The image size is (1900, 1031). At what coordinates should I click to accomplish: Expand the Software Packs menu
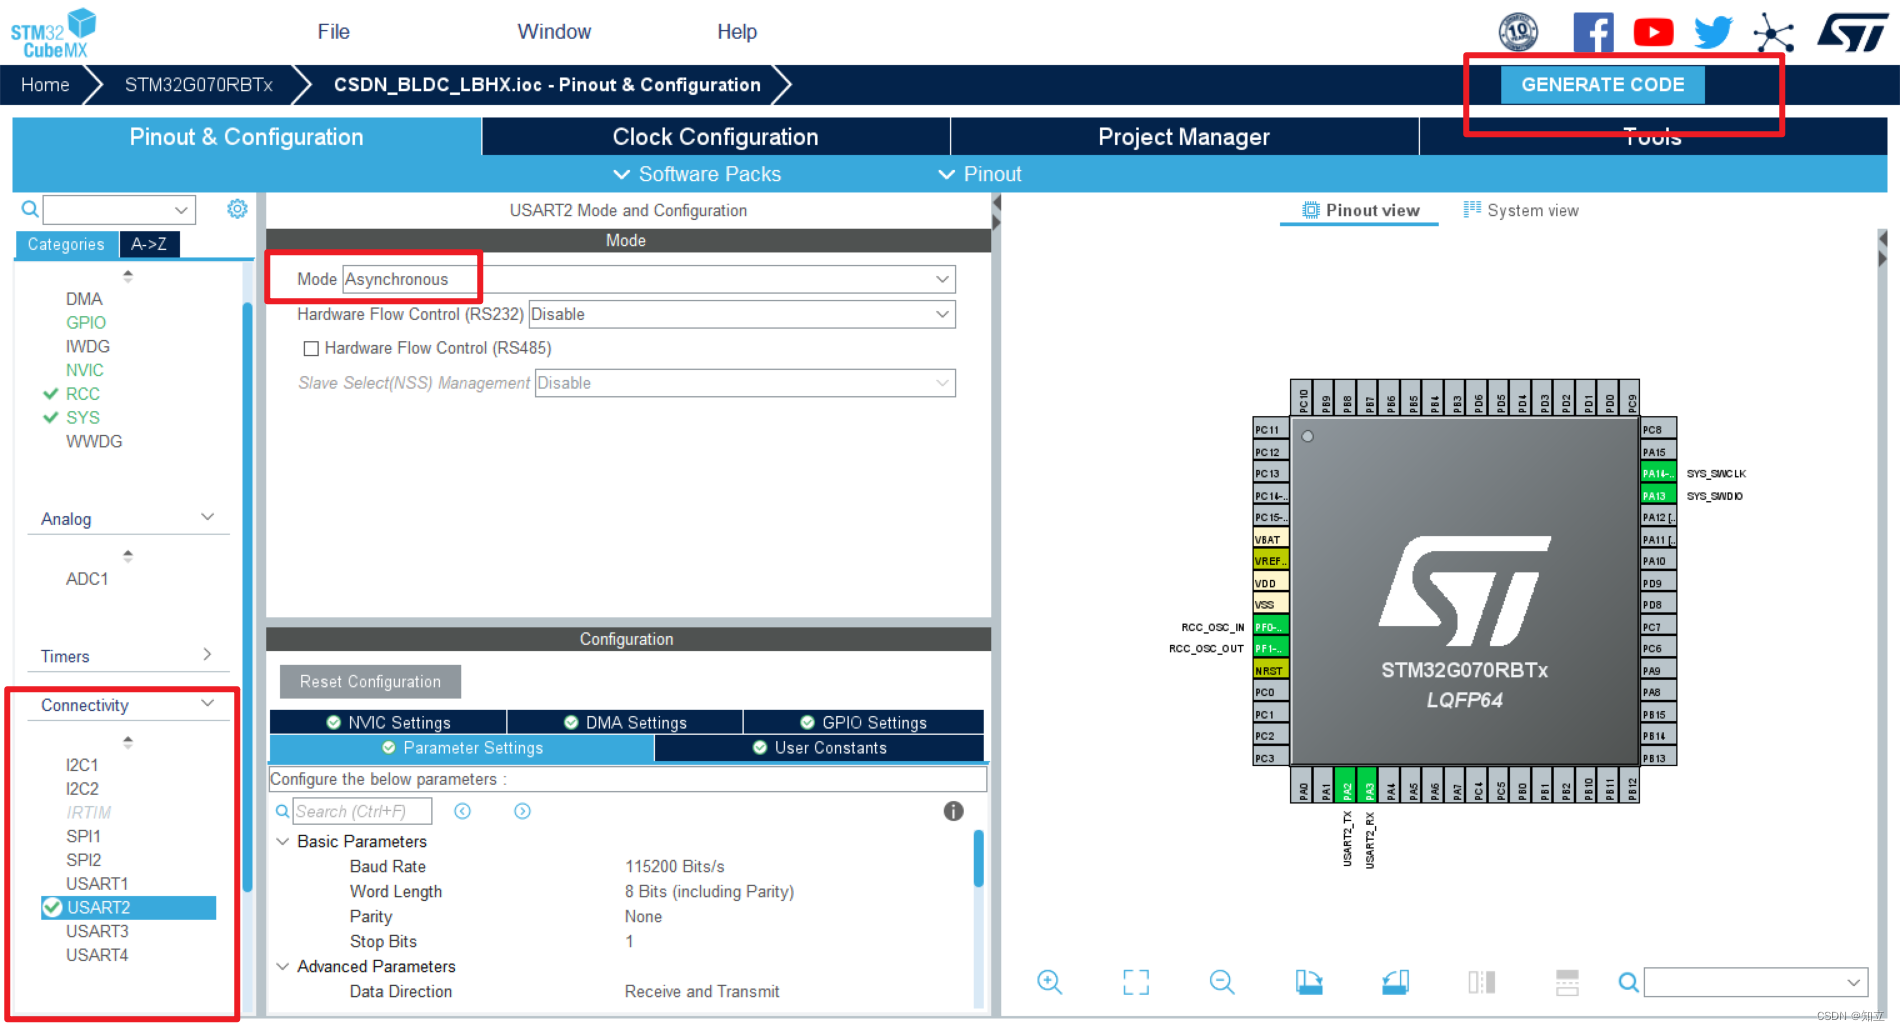[697, 174]
